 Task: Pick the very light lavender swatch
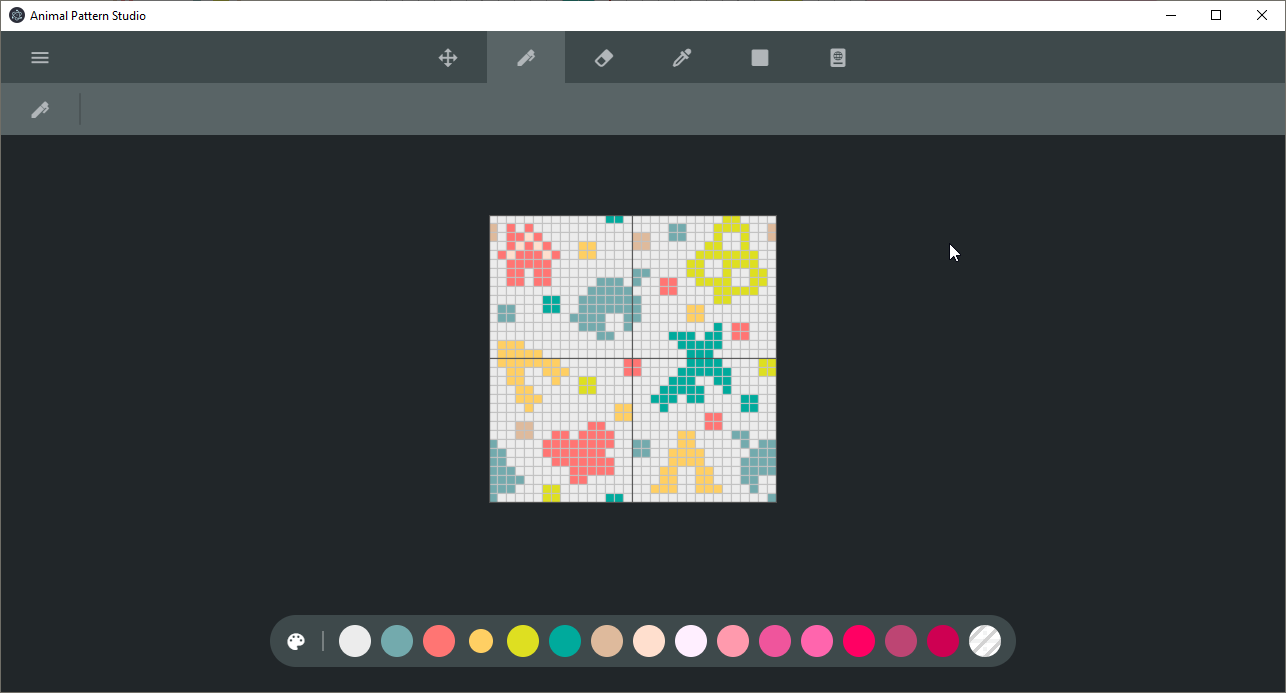[691, 641]
